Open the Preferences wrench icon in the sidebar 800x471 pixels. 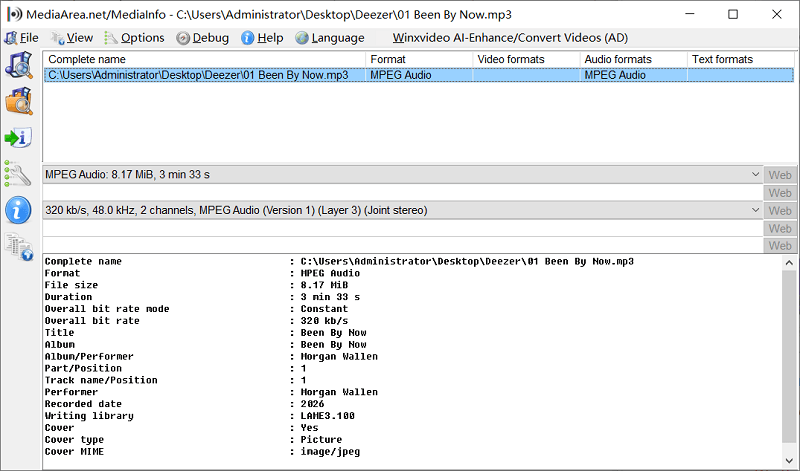(x=18, y=174)
